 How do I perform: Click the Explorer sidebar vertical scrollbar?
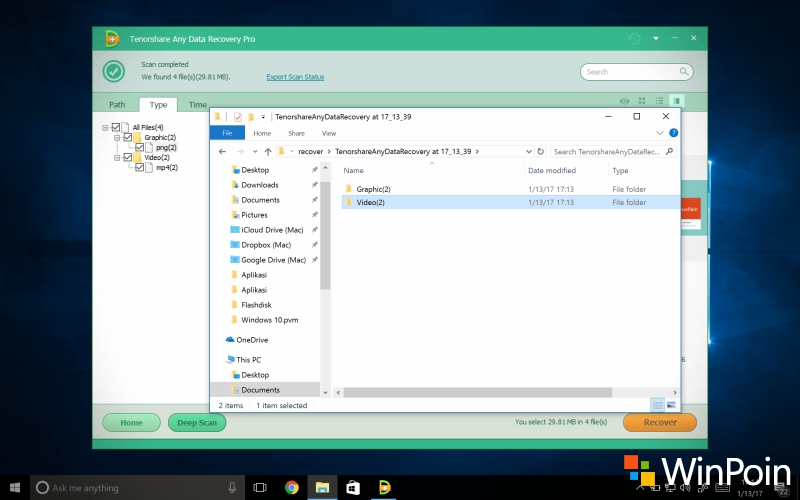tap(325, 235)
